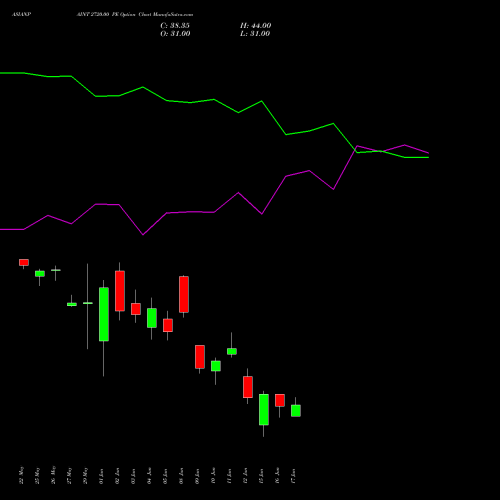Click the close value C: 38.35
Screen dimensions: 500x500
pyautogui.click(x=175, y=26)
